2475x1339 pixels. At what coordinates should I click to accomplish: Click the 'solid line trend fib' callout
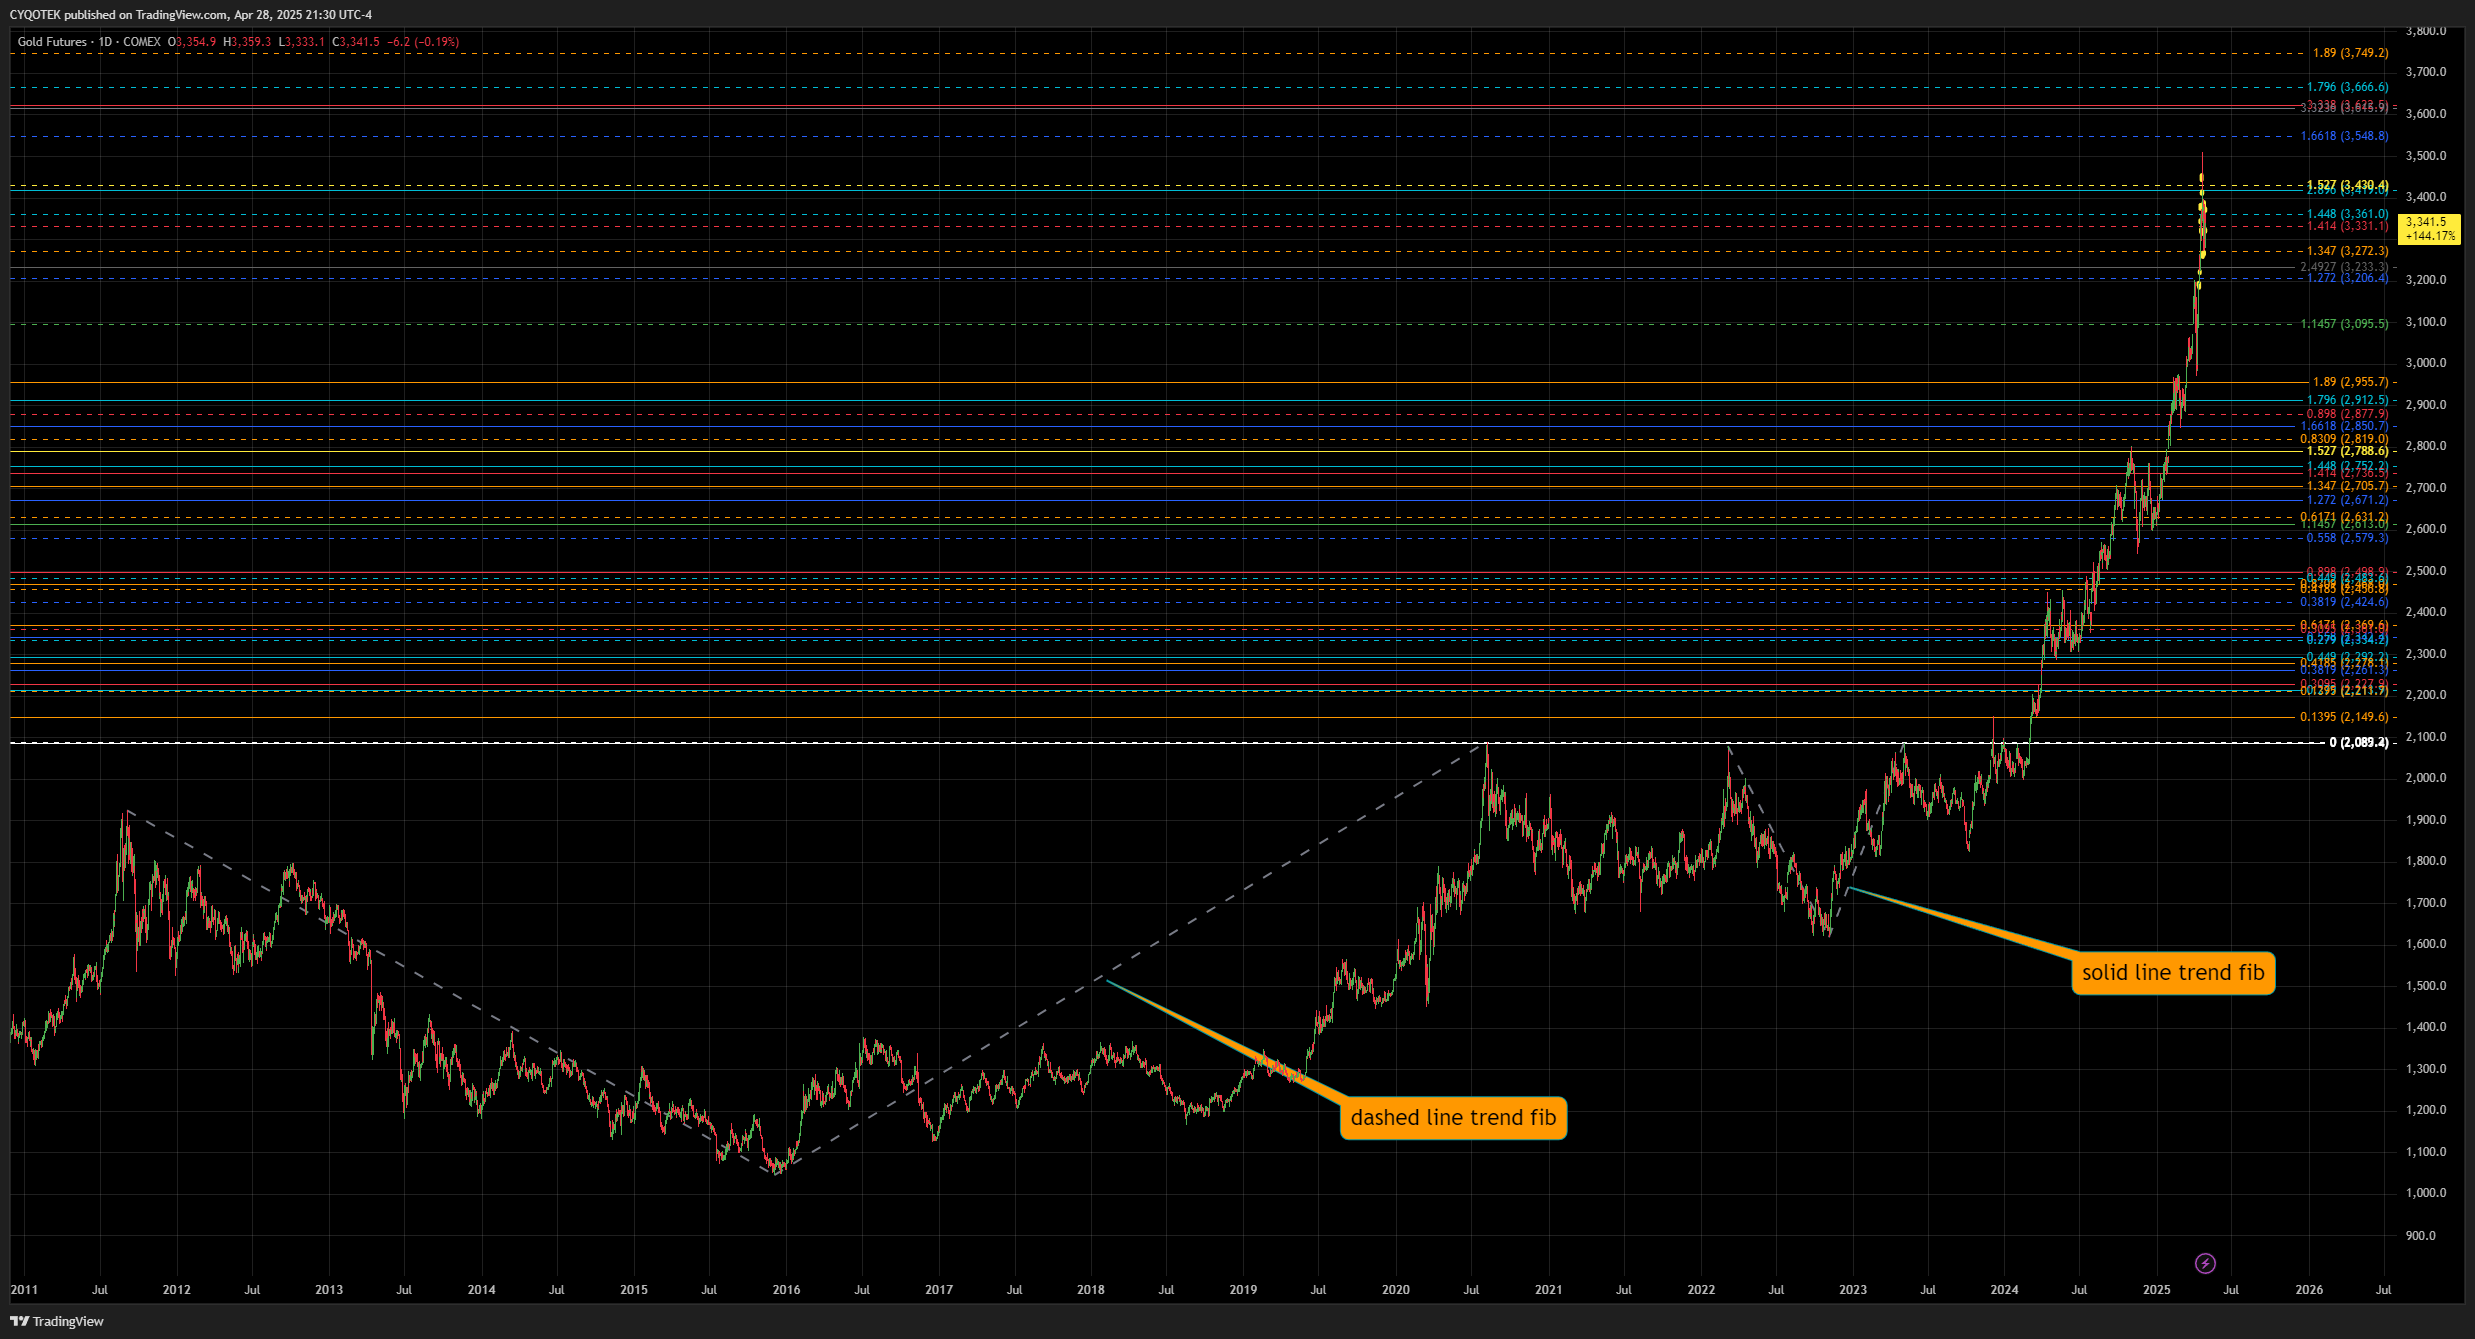2173,972
